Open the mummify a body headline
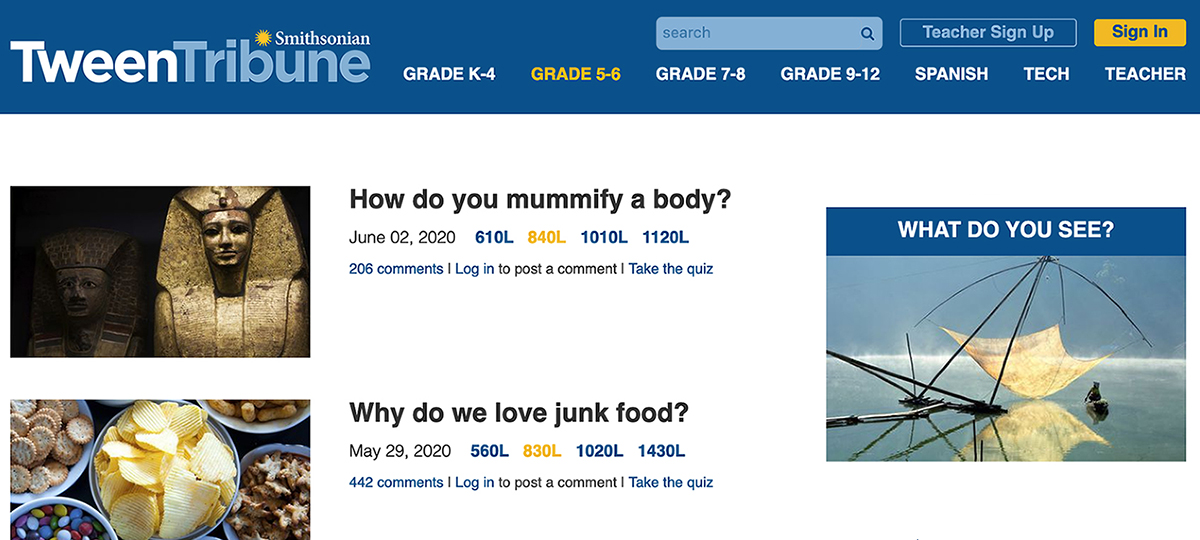 click(540, 200)
